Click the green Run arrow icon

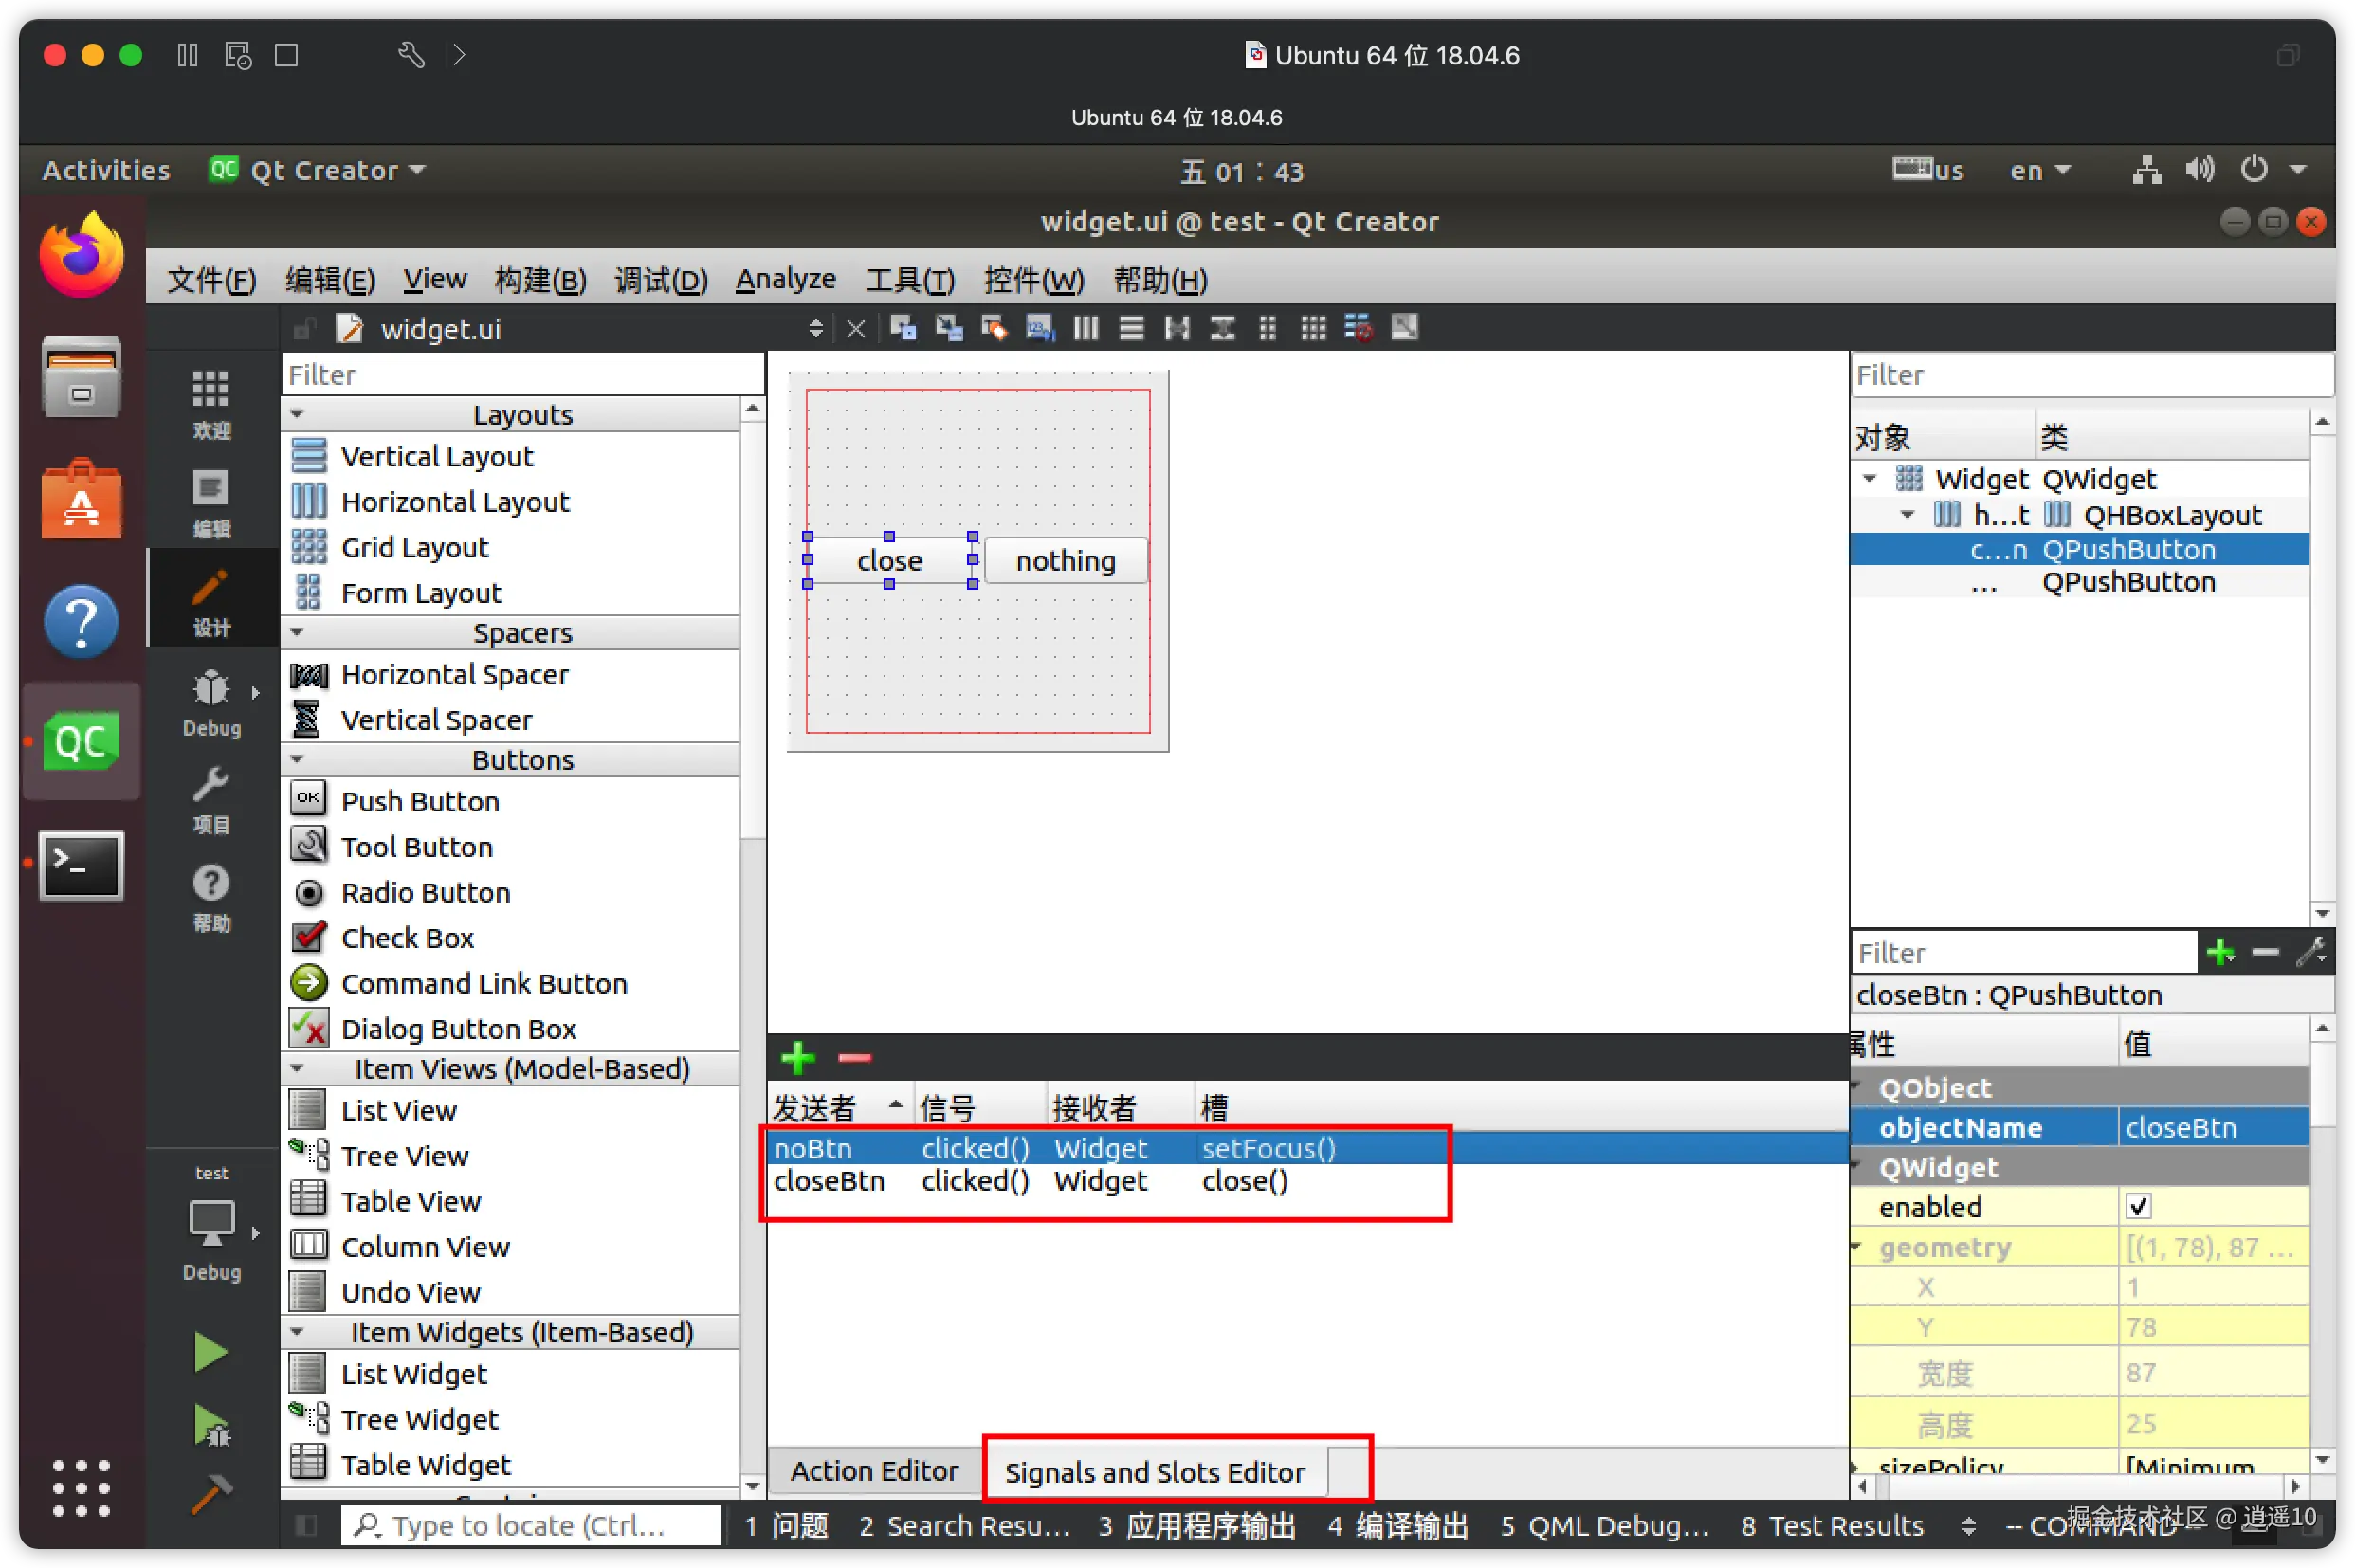click(x=210, y=1352)
